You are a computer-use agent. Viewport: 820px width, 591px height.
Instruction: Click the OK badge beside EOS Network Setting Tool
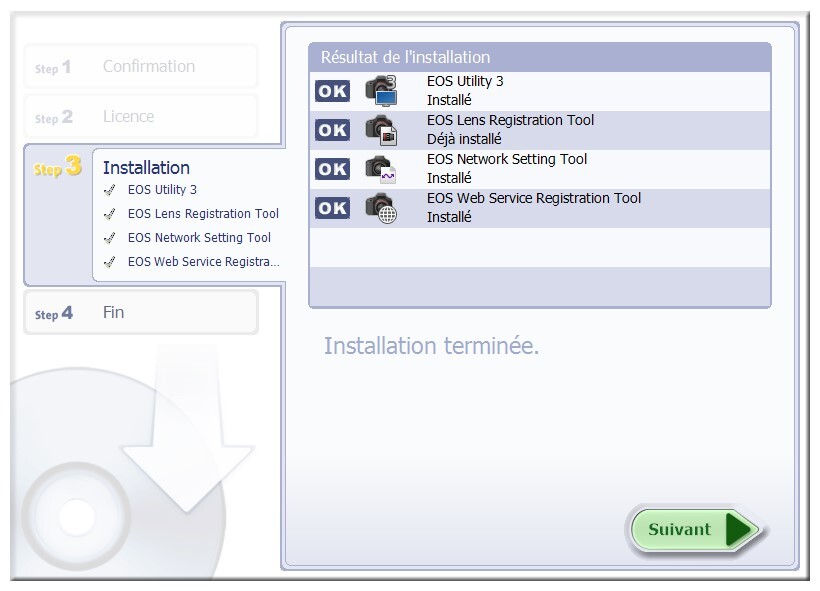tap(333, 169)
